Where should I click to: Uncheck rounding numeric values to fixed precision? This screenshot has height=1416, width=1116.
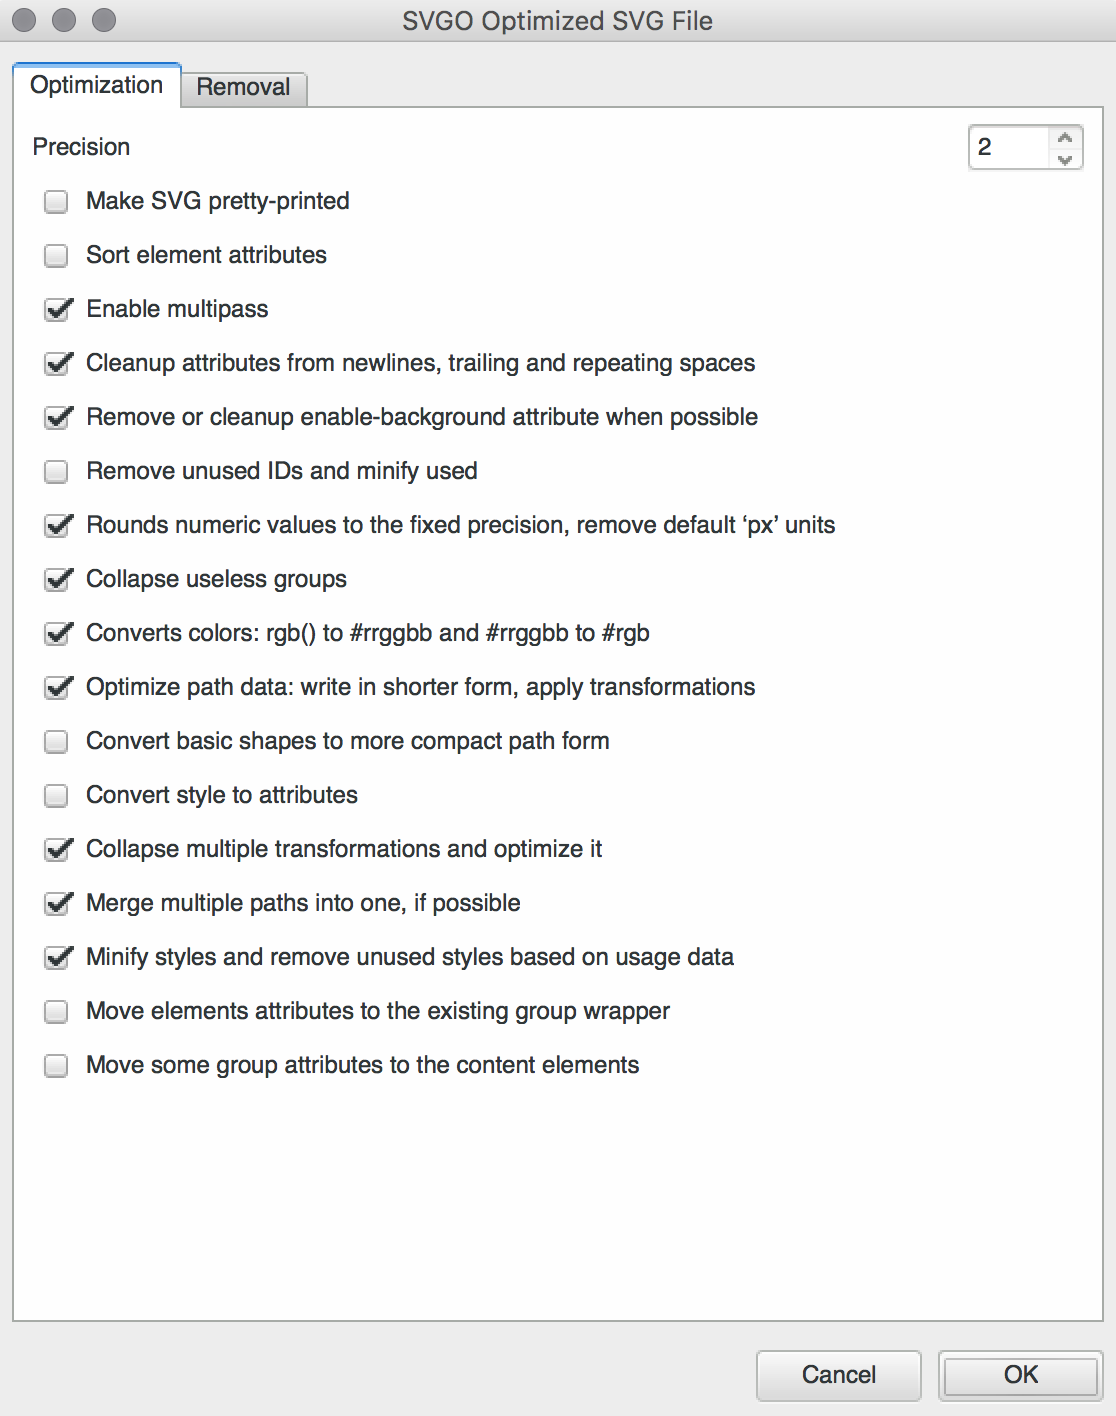[x=56, y=525]
